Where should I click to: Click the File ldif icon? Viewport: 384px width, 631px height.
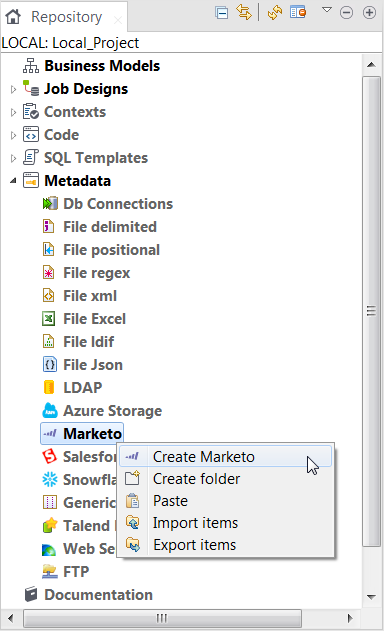click(x=49, y=342)
